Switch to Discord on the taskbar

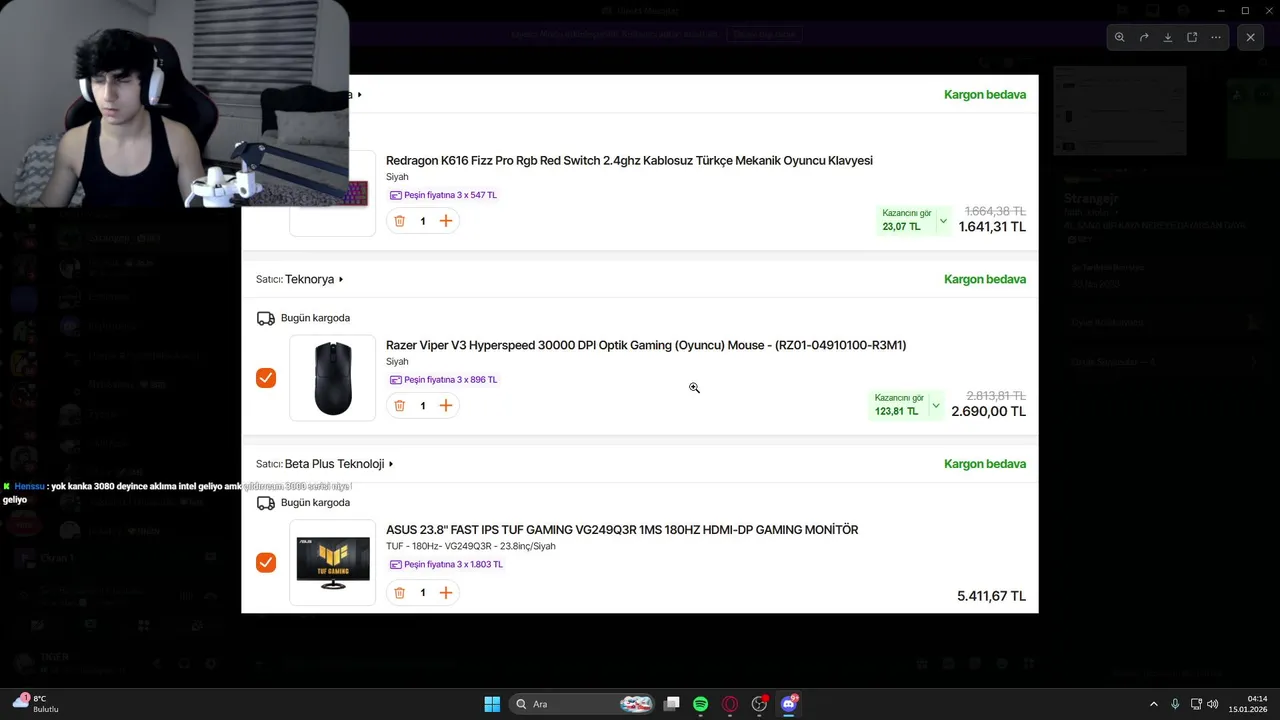tap(789, 704)
